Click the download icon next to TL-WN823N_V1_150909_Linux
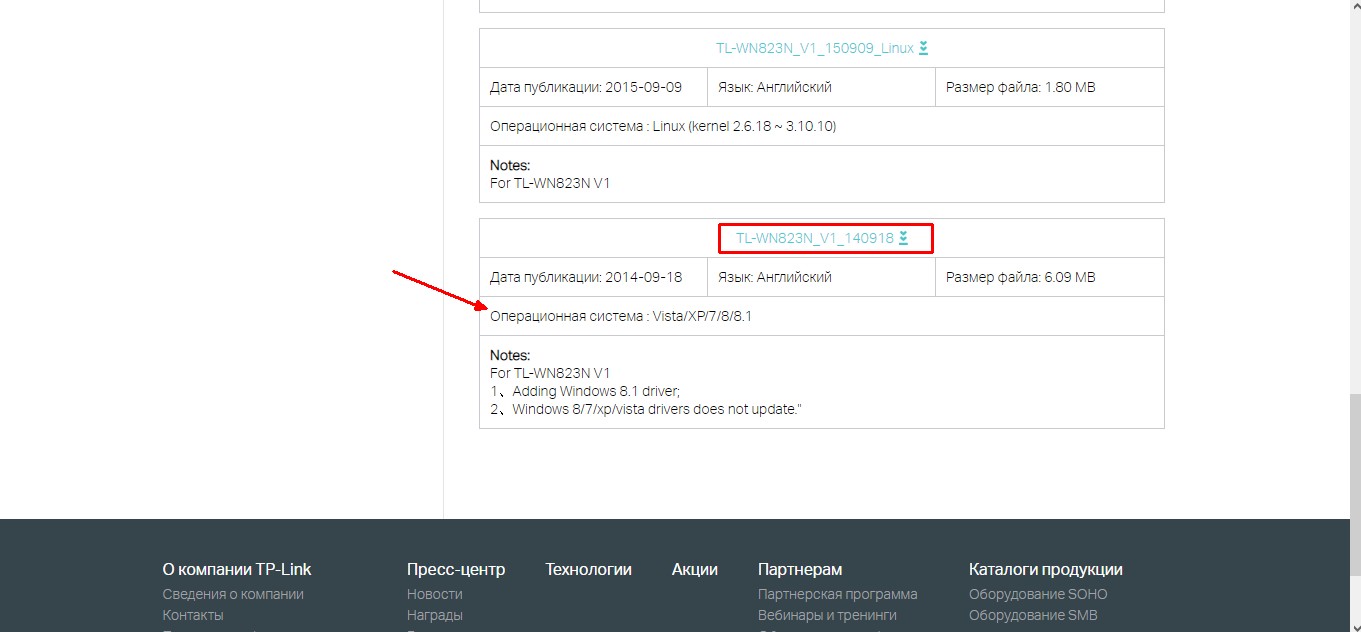This screenshot has height=632, width=1361. 923,47
